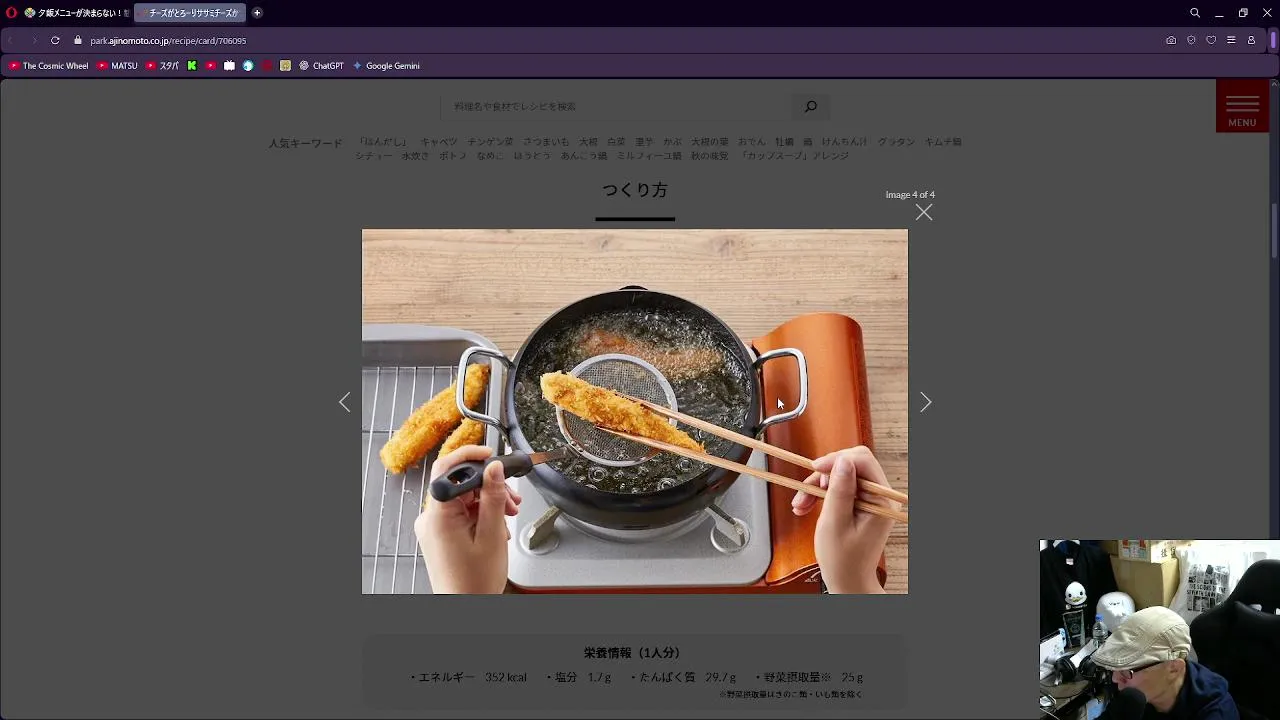This screenshot has height=720, width=1280.
Task: Go back in browser history
Action: (x=11, y=40)
